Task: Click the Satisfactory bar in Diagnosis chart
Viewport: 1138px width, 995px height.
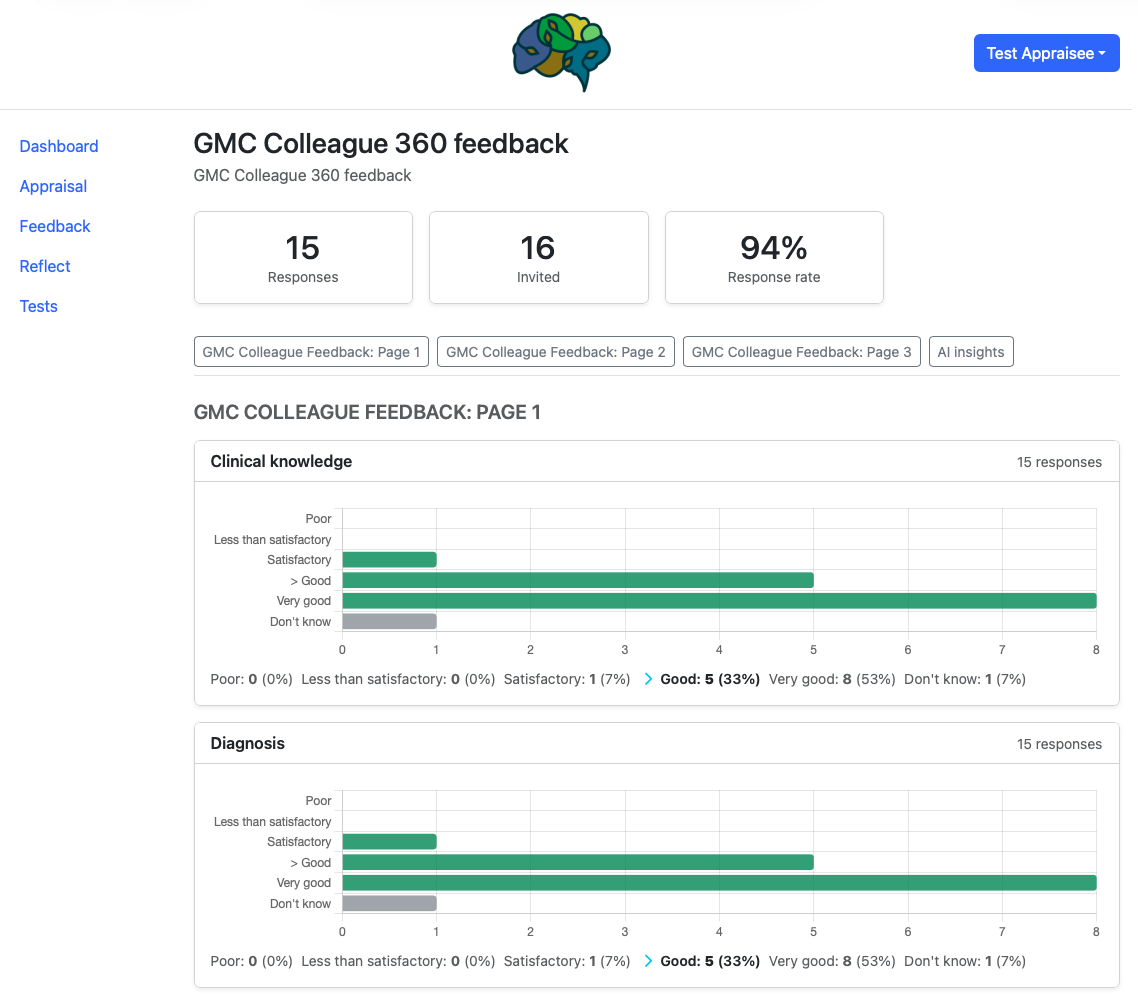Action: tap(389, 842)
